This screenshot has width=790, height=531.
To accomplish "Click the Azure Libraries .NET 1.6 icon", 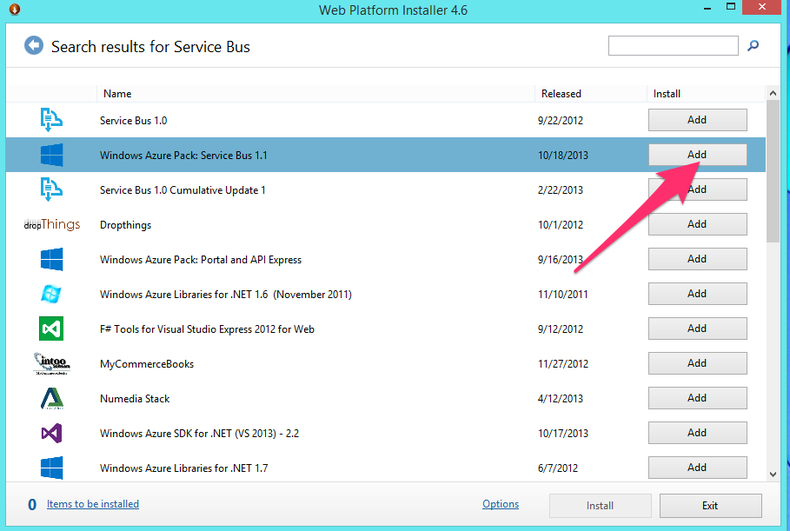I will point(51,294).
